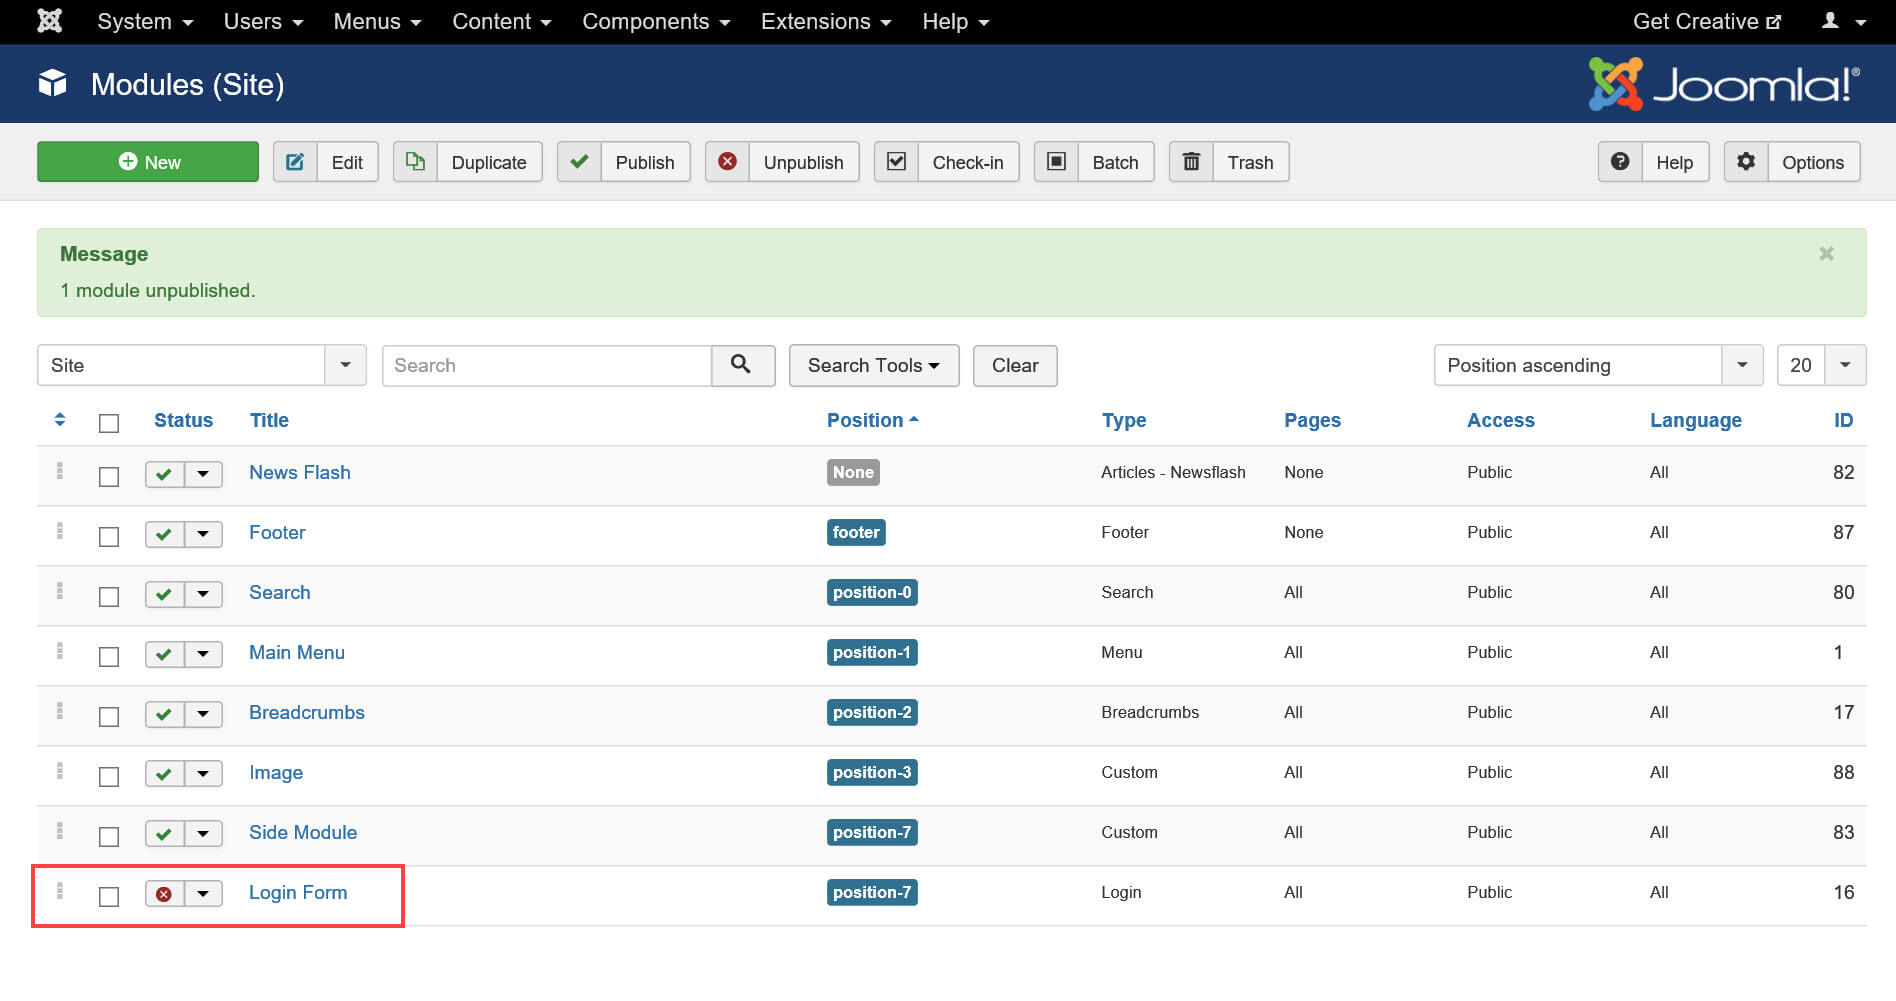Open the Site client dropdown
This screenshot has height=1001, width=1896.
(x=202, y=365)
